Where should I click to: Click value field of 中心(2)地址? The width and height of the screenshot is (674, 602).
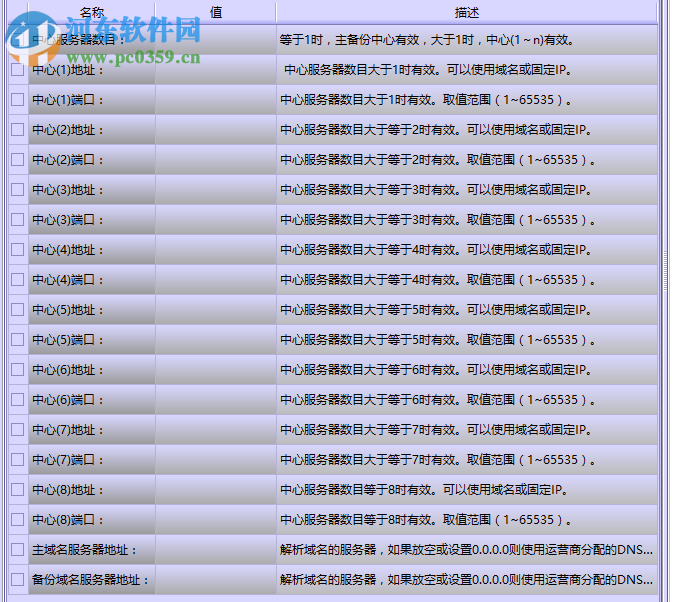[x=216, y=129]
